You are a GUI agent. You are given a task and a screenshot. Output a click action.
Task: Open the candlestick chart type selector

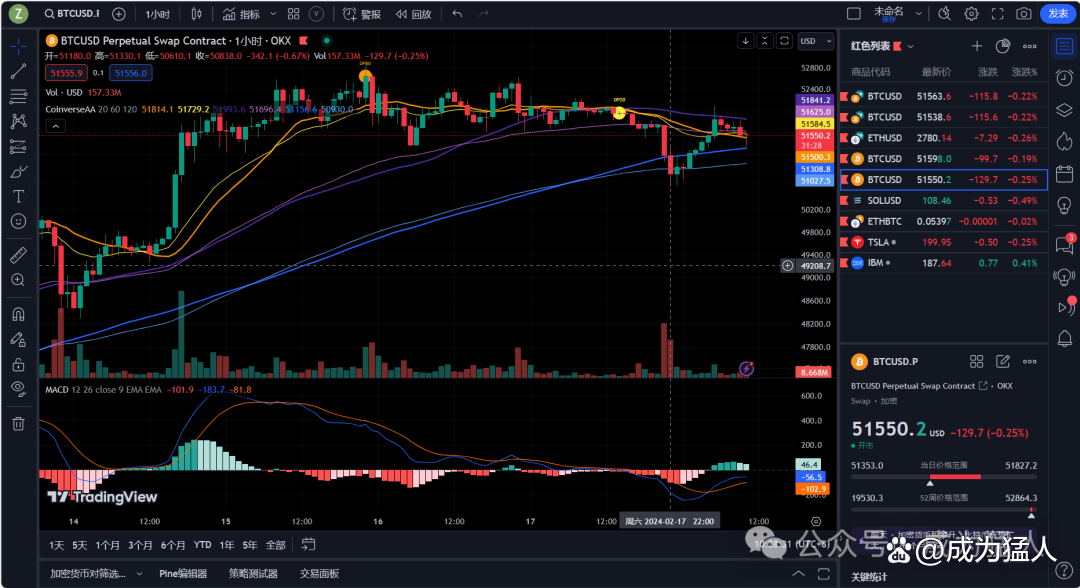coord(196,14)
